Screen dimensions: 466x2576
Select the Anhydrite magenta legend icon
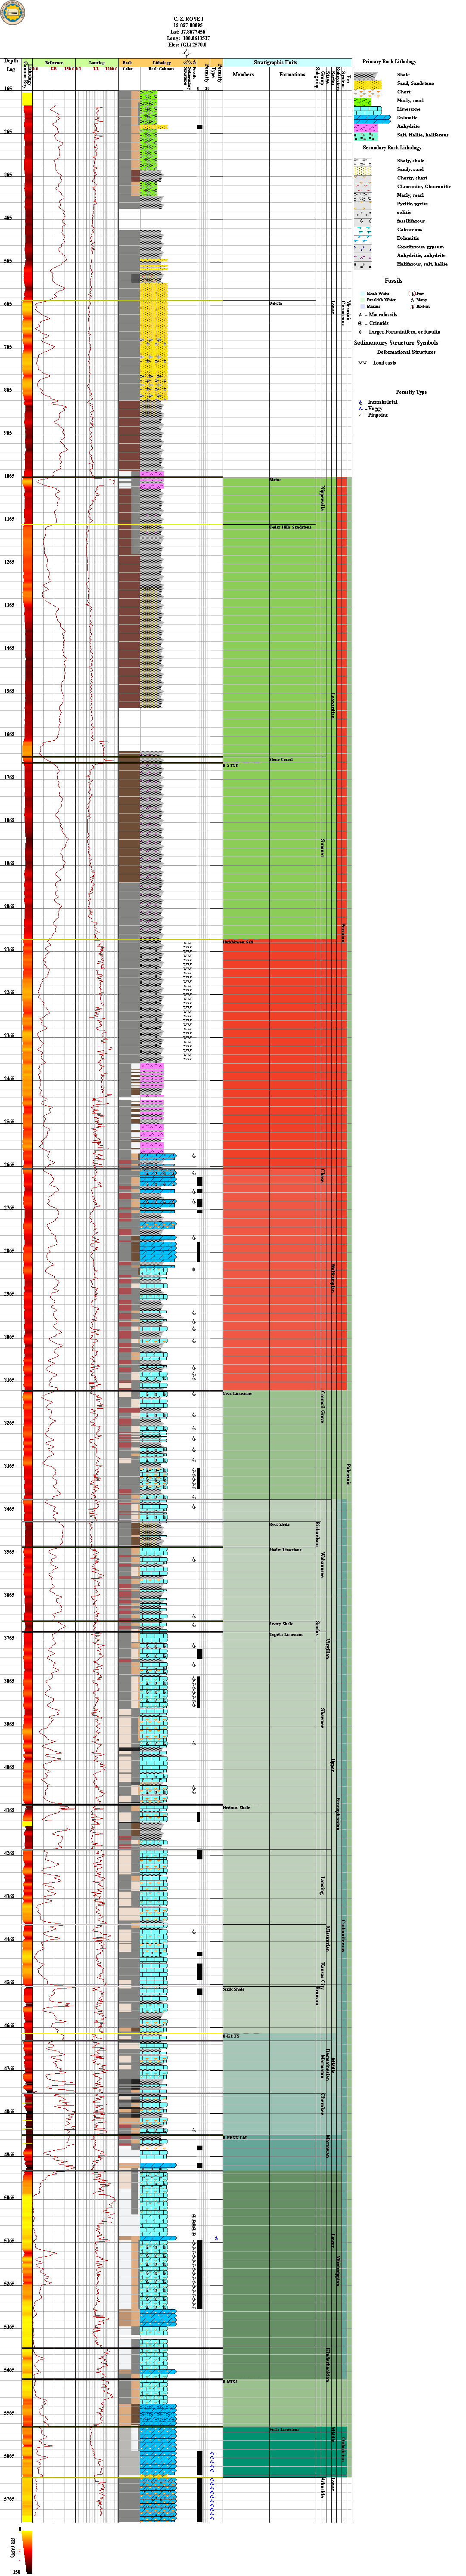pyautogui.click(x=366, y=128)
